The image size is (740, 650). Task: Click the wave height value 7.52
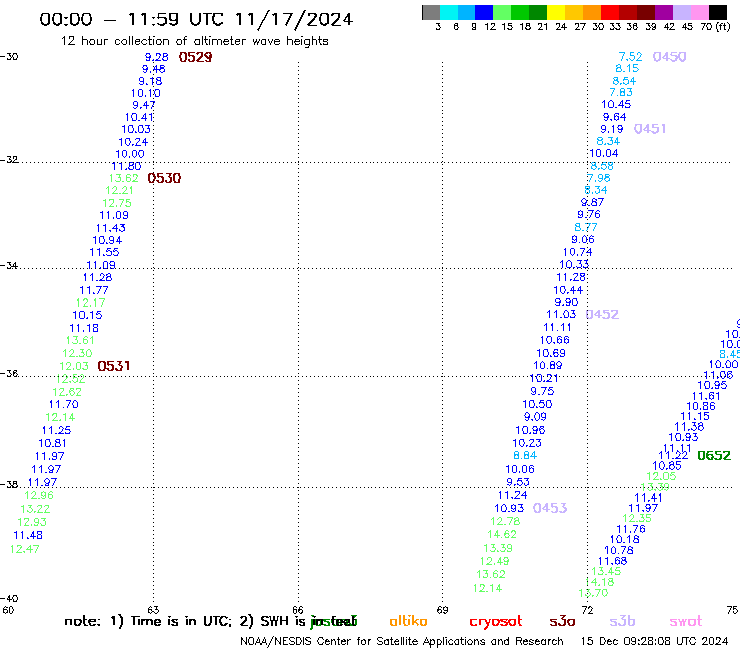631,57
